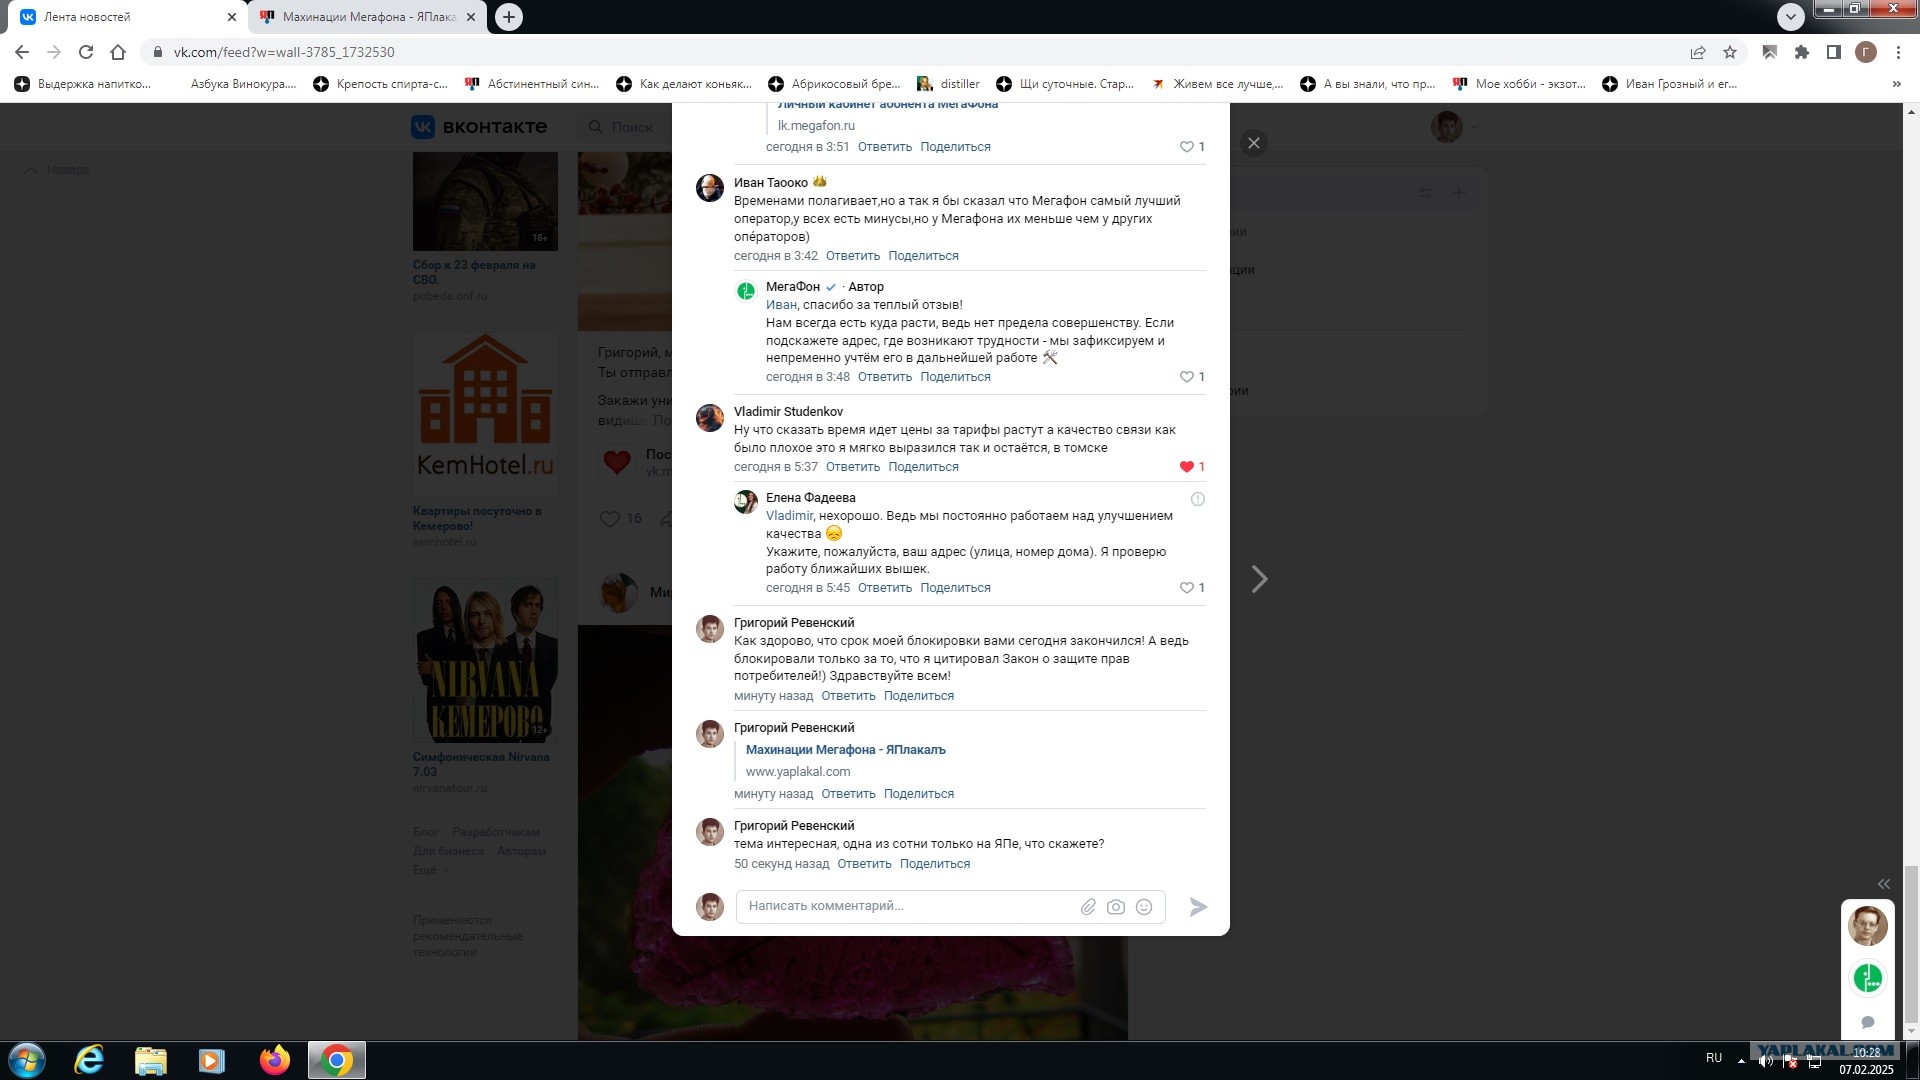Open the emoji picker in comment box
This screenshot has height=1080, width=1920.
tap(1144, 907)
